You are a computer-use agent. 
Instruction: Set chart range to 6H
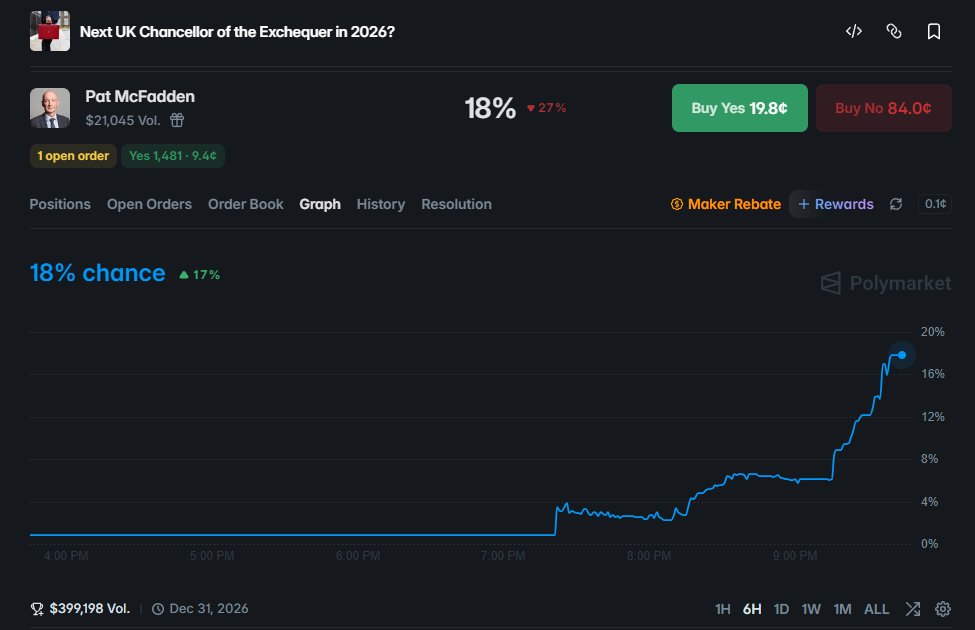pyautogui.click(x=752, y=609)
